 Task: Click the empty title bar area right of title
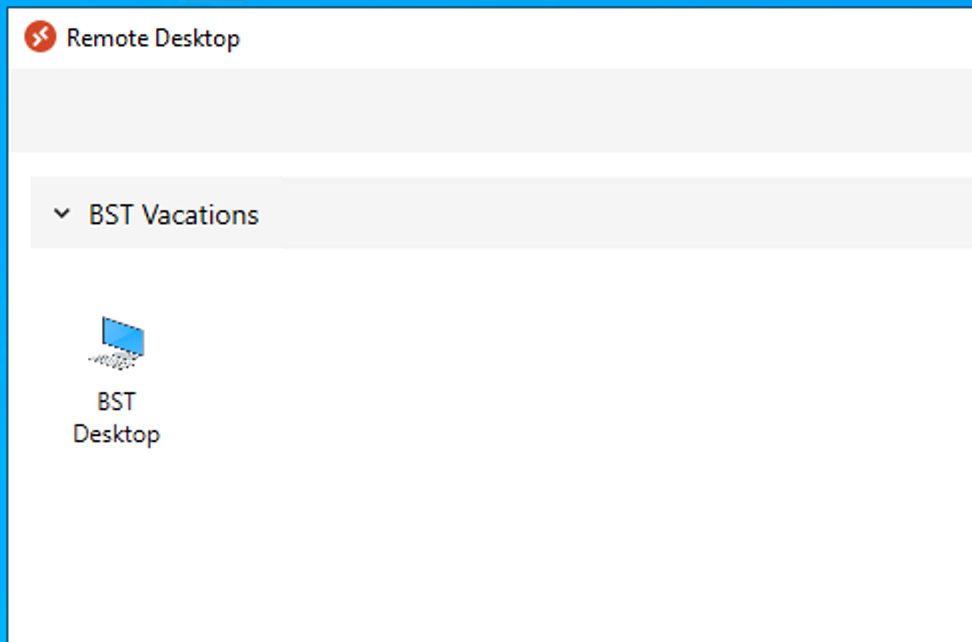pyautogui.click(x=600, y=38)
